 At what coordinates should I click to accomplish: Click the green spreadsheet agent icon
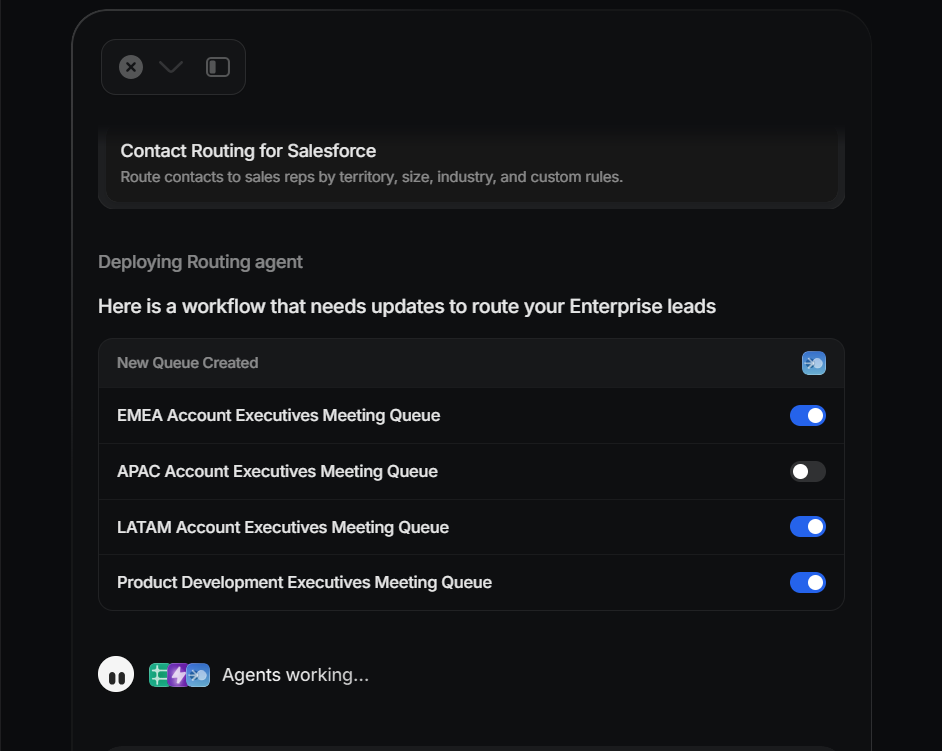click(x=159, y=675)
